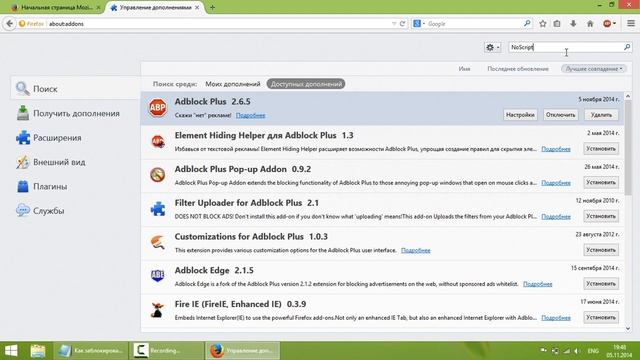Switch to the 'Начальная страница Mozilla' browser tab

(x=55, y=7)
